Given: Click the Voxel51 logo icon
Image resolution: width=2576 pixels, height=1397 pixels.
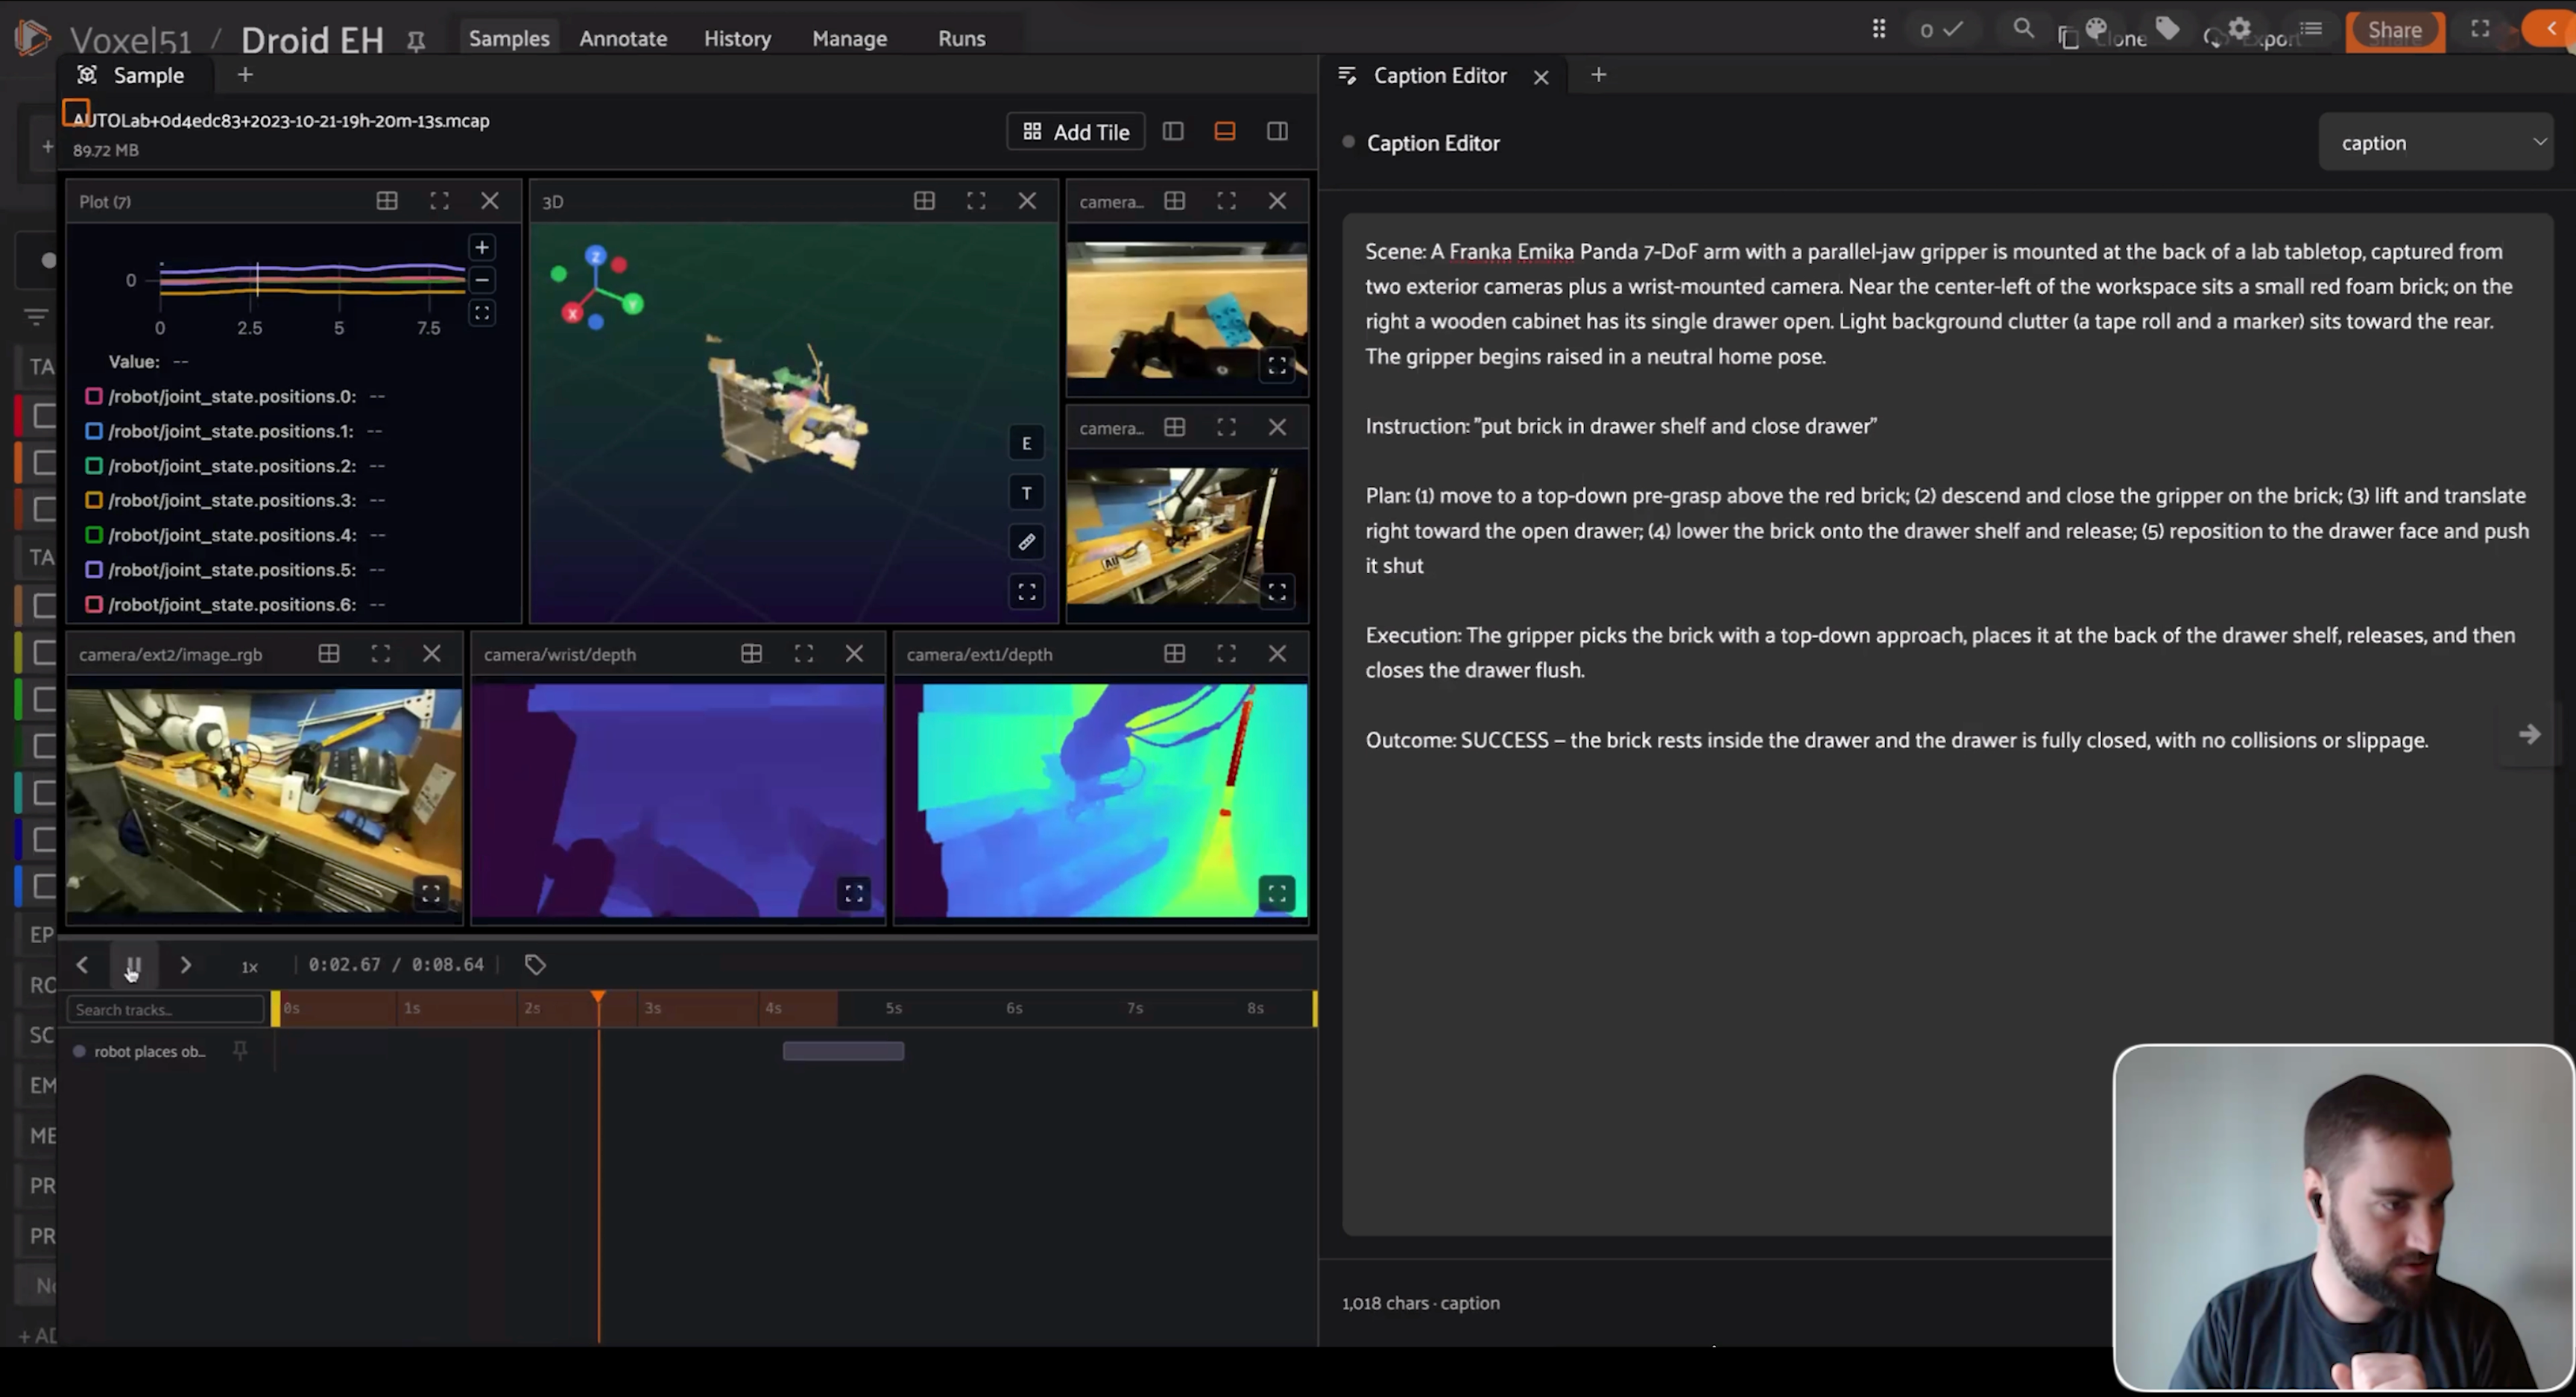Looking at the screenshot, I should click(x=32, y=38).
